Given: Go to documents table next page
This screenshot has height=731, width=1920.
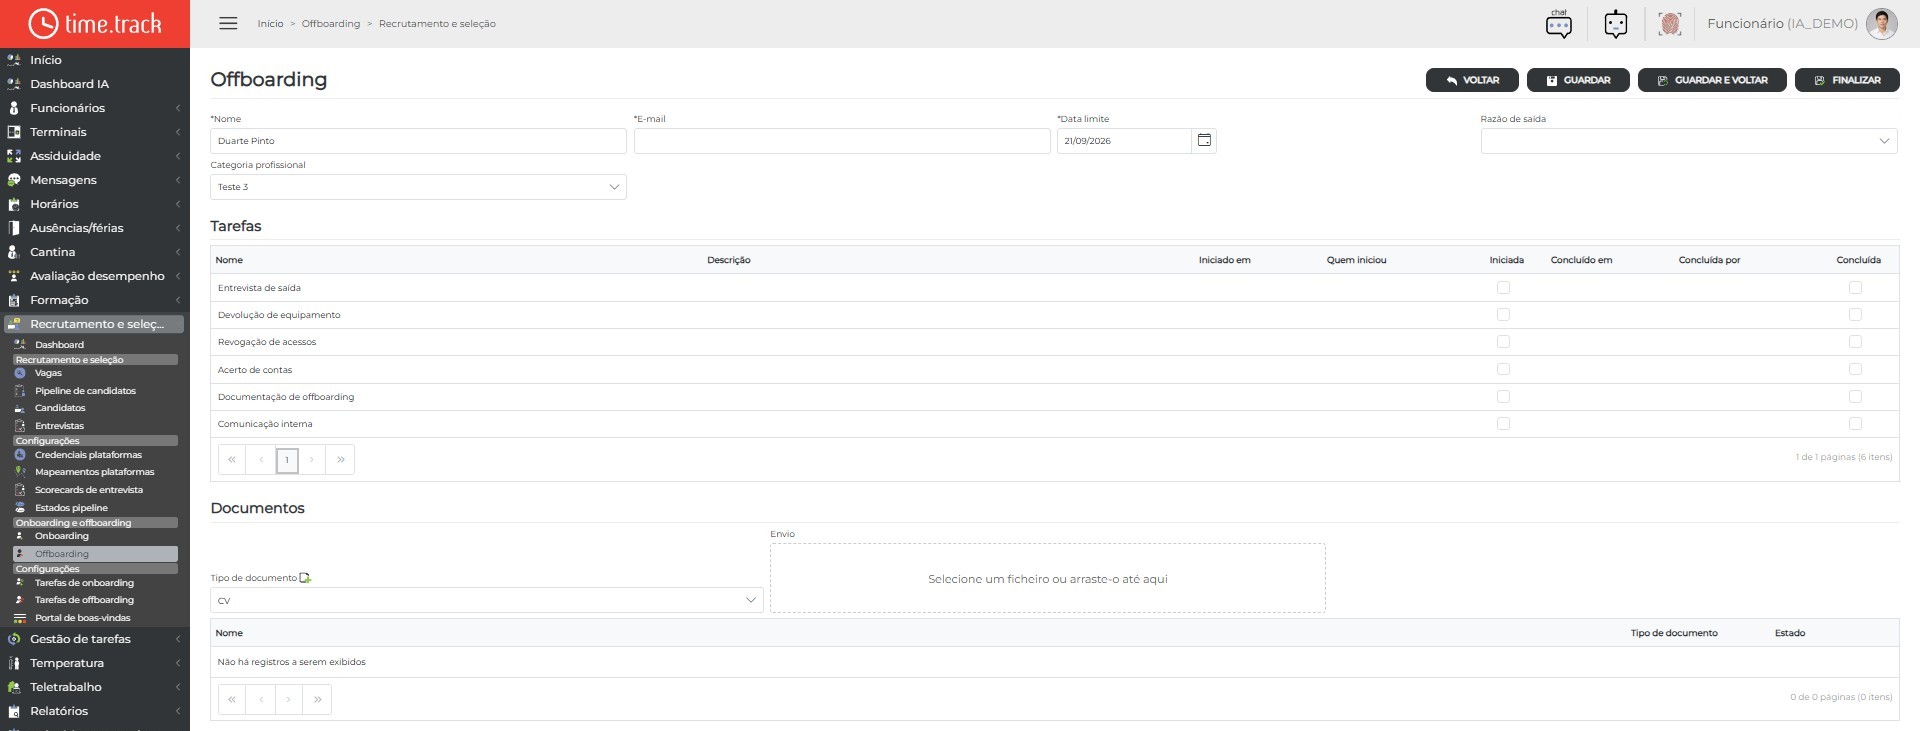Looking at the screenshot, I should pos(289,699).
